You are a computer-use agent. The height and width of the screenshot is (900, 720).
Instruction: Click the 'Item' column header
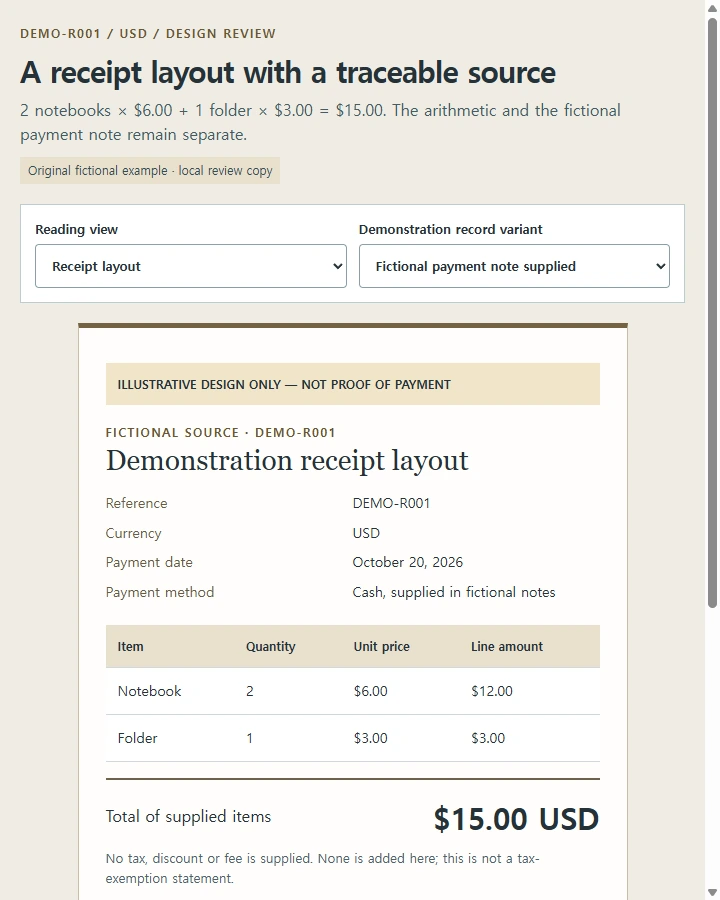tap(130, 646)
